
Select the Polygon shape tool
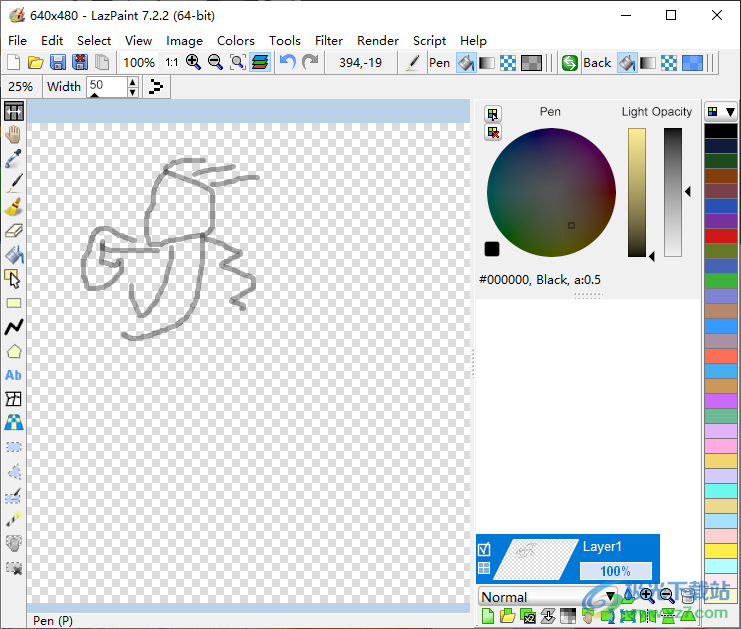tap(14, 351)
